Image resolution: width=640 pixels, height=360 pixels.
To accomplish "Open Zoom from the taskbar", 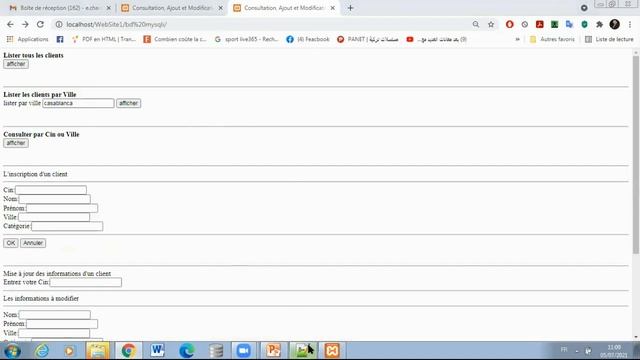I will pyautogui.click(x=244, y=351).
